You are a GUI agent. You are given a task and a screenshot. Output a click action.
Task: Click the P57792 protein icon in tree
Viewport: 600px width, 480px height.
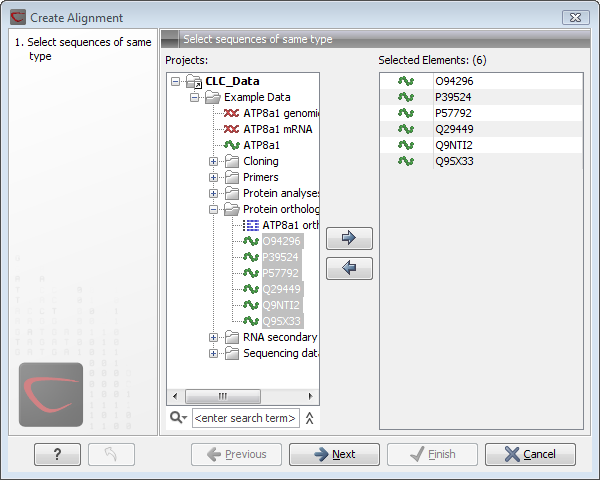tap(251, 273)
